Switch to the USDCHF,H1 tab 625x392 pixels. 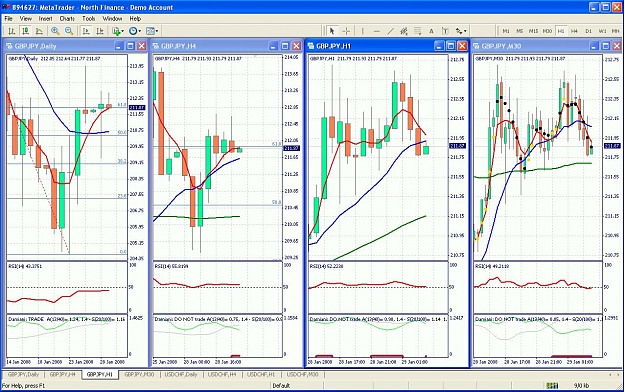tap(261, 374)
